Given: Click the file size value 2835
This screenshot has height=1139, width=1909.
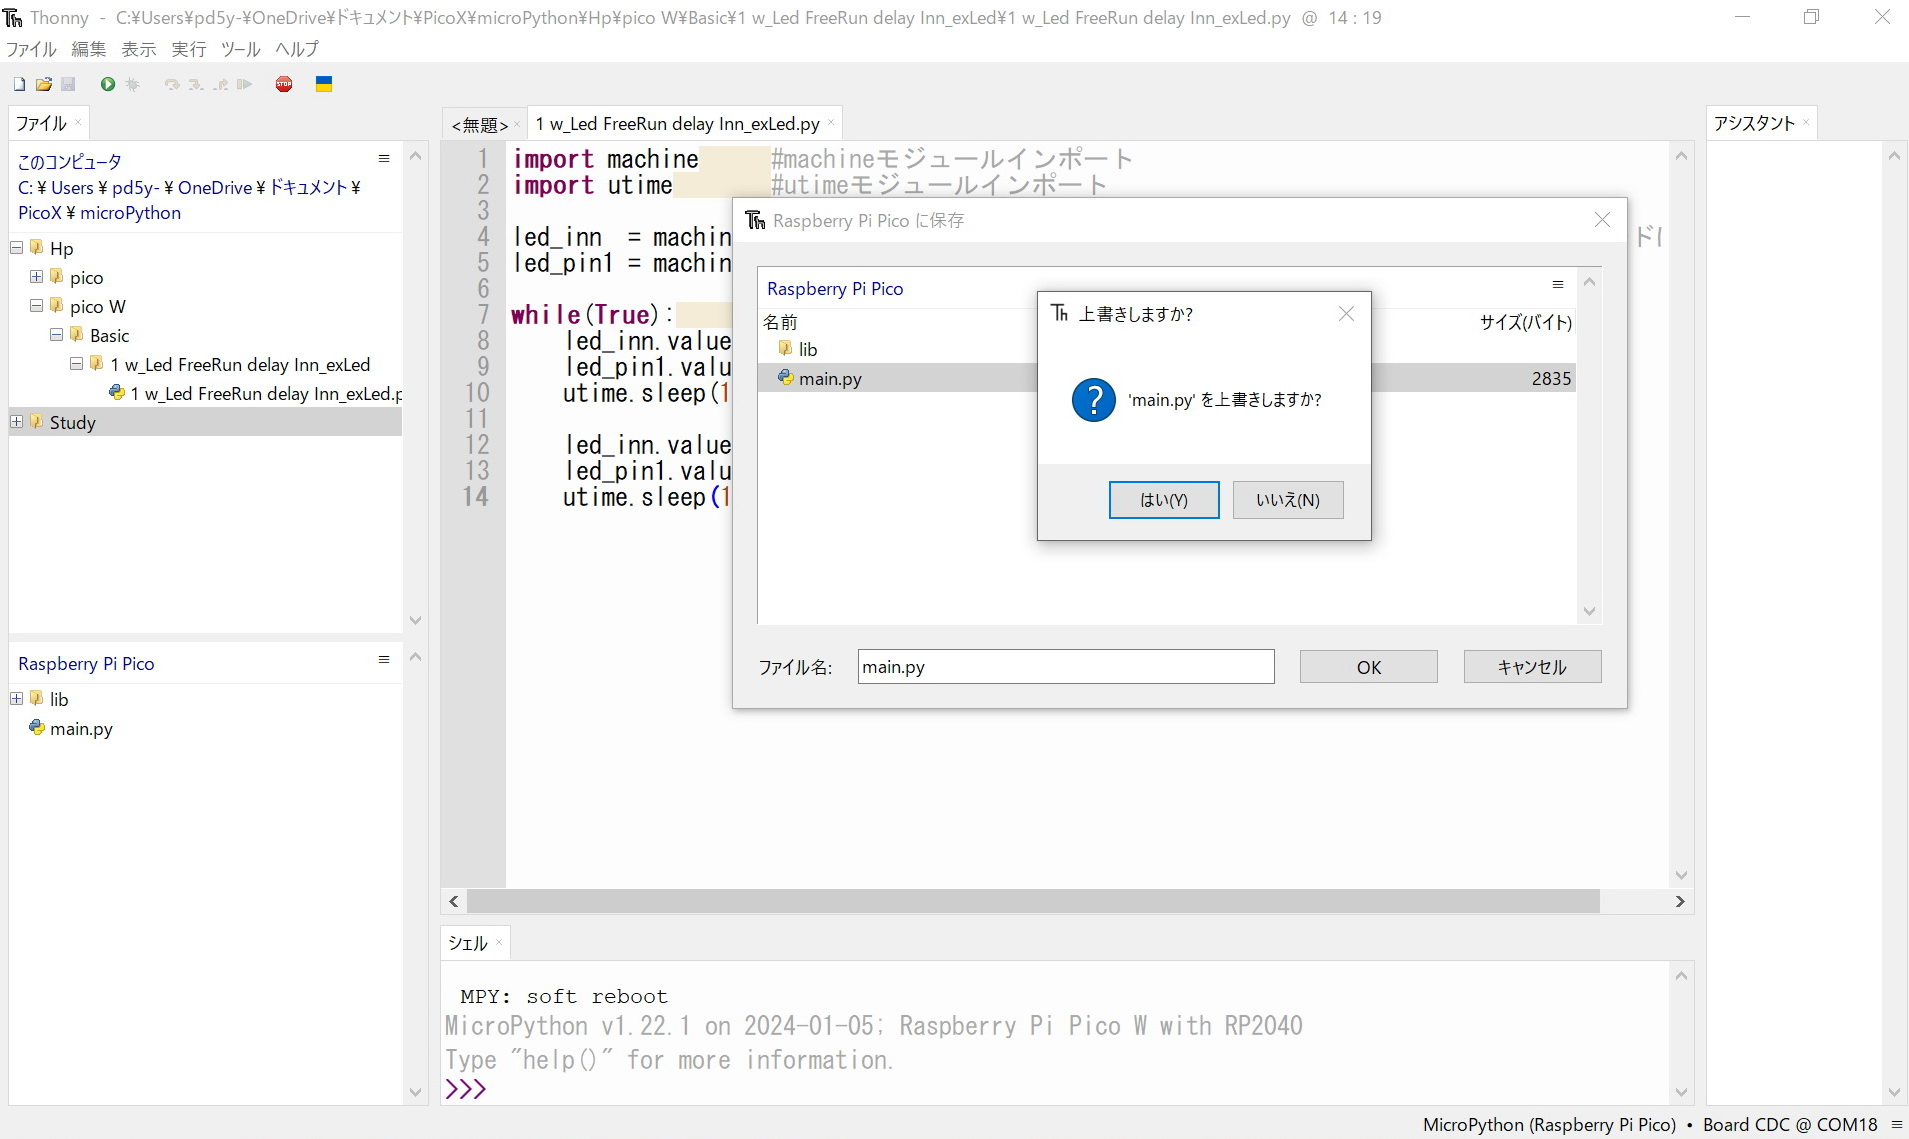Looking at the screenshot, I should pyautogui.click(x=1551, y=378).
